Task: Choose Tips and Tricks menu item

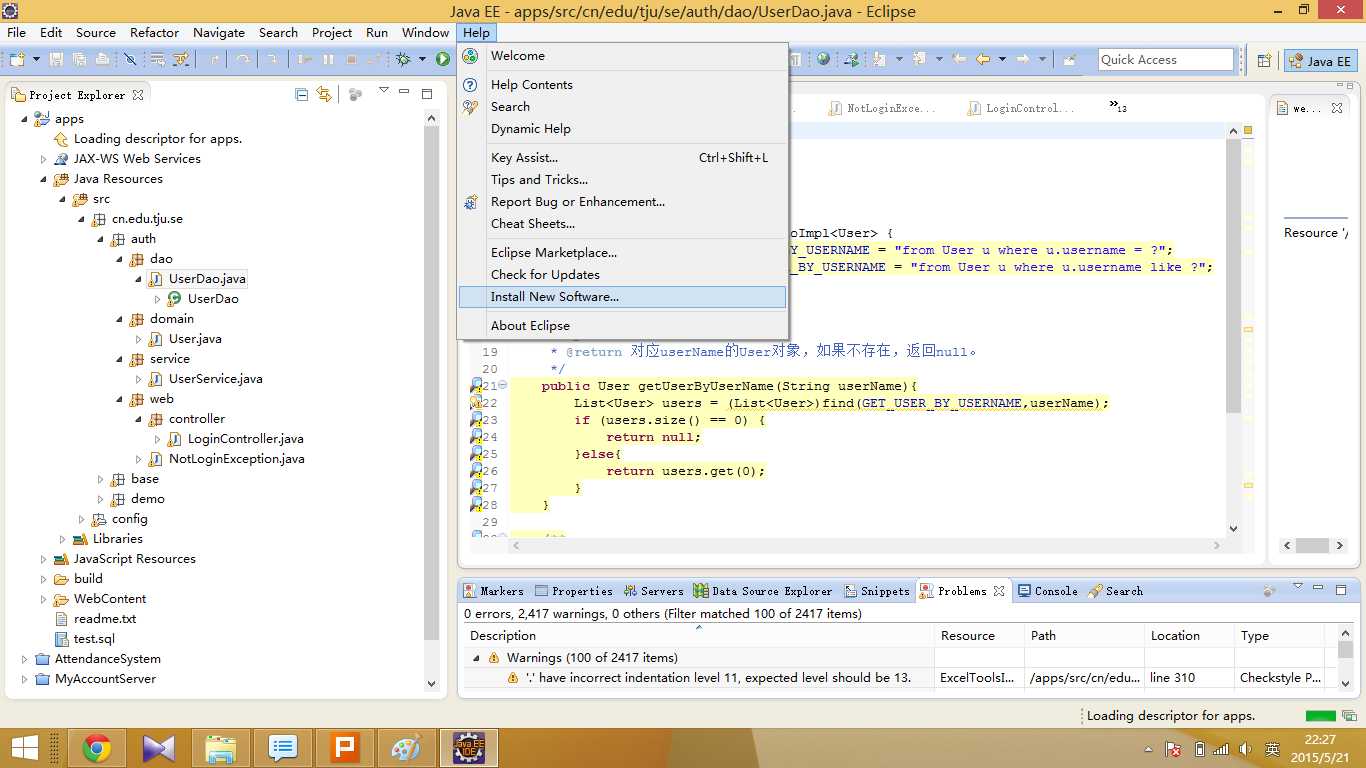Action: (x=622, y=180)
